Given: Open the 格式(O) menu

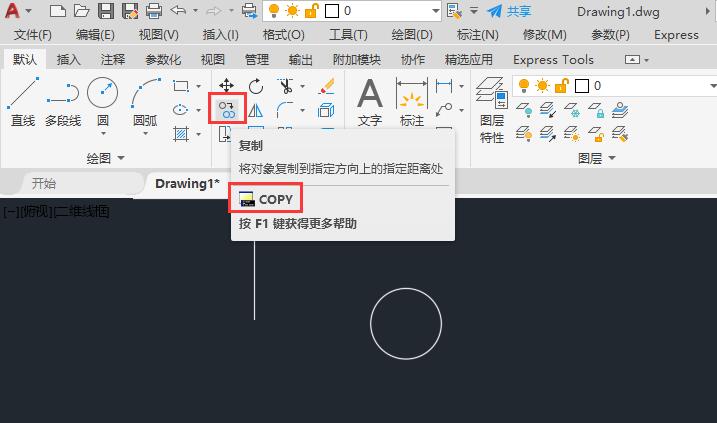Looking at the screenshot, I should 284,35.
